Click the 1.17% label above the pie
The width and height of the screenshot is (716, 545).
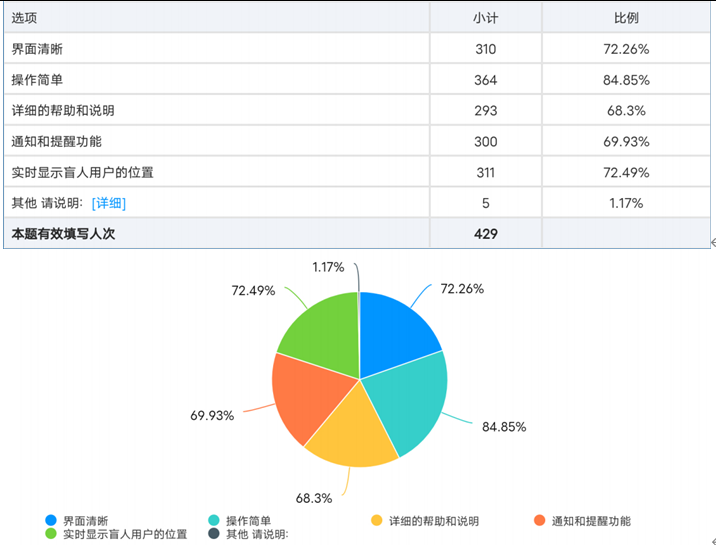(328, 267)
